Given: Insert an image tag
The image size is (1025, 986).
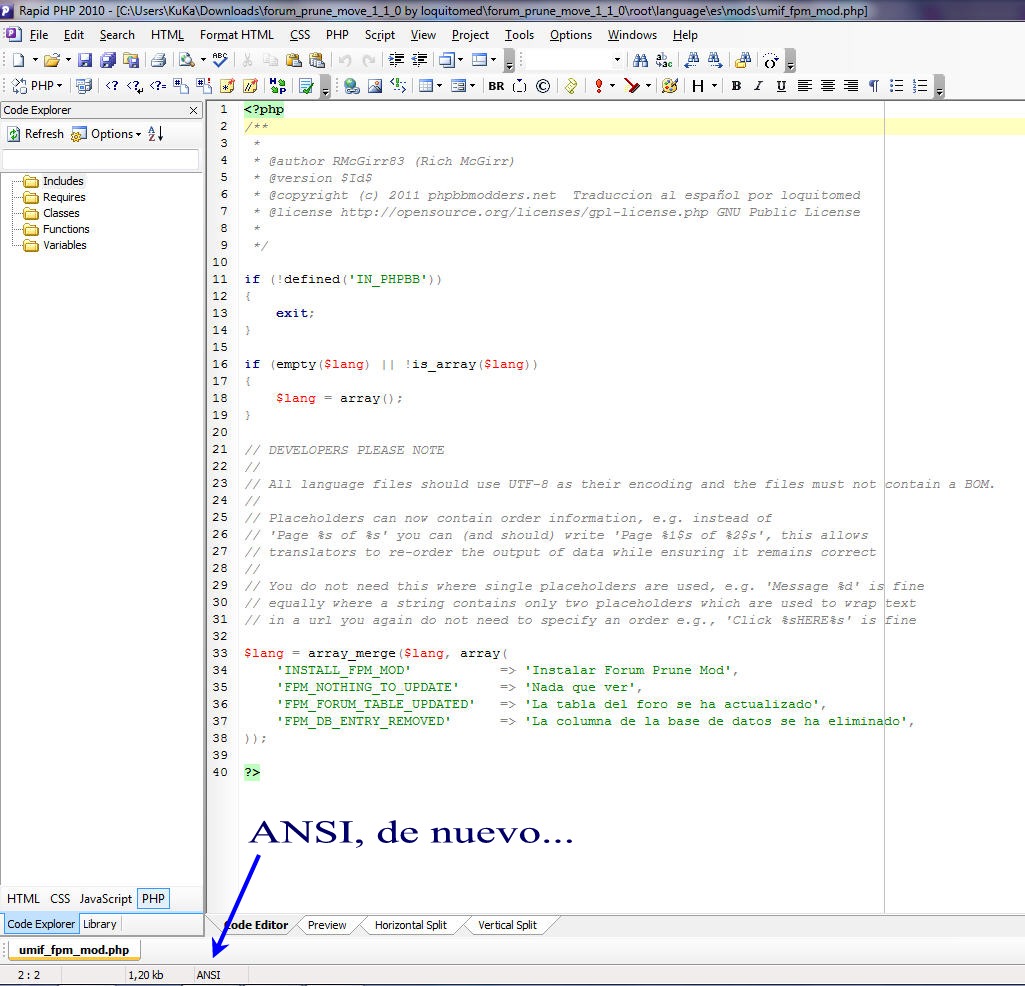Looking at the screenshot, I should click(375, 86).
